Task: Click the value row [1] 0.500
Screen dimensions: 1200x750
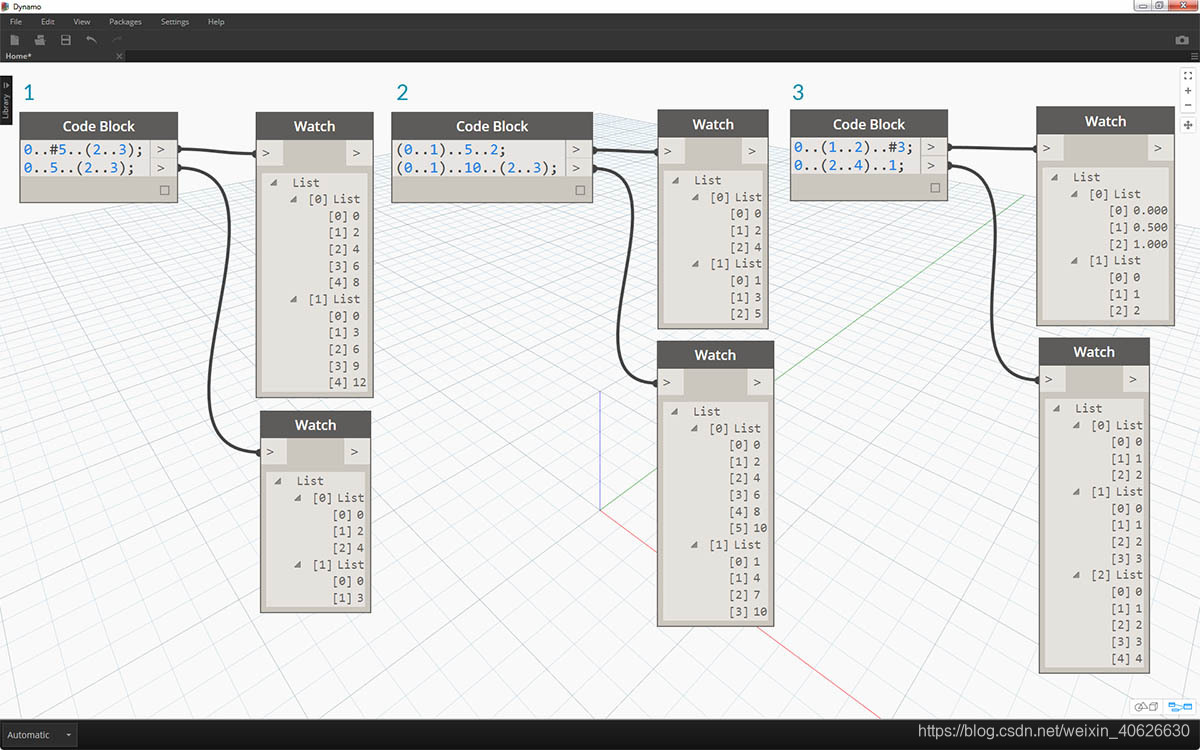Action: pos(1140,227)
